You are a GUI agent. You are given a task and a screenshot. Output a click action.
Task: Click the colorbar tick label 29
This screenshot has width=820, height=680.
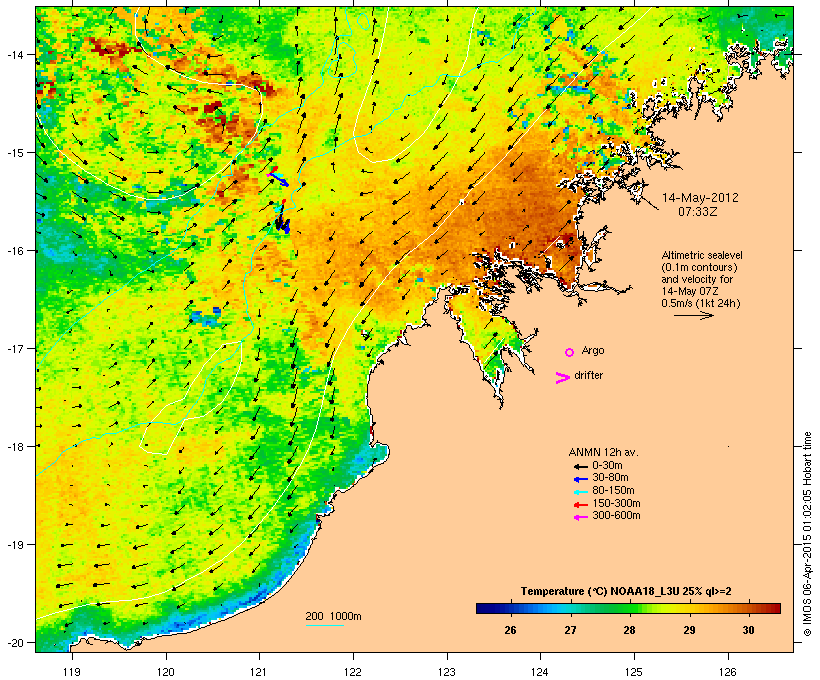(689, 630)
